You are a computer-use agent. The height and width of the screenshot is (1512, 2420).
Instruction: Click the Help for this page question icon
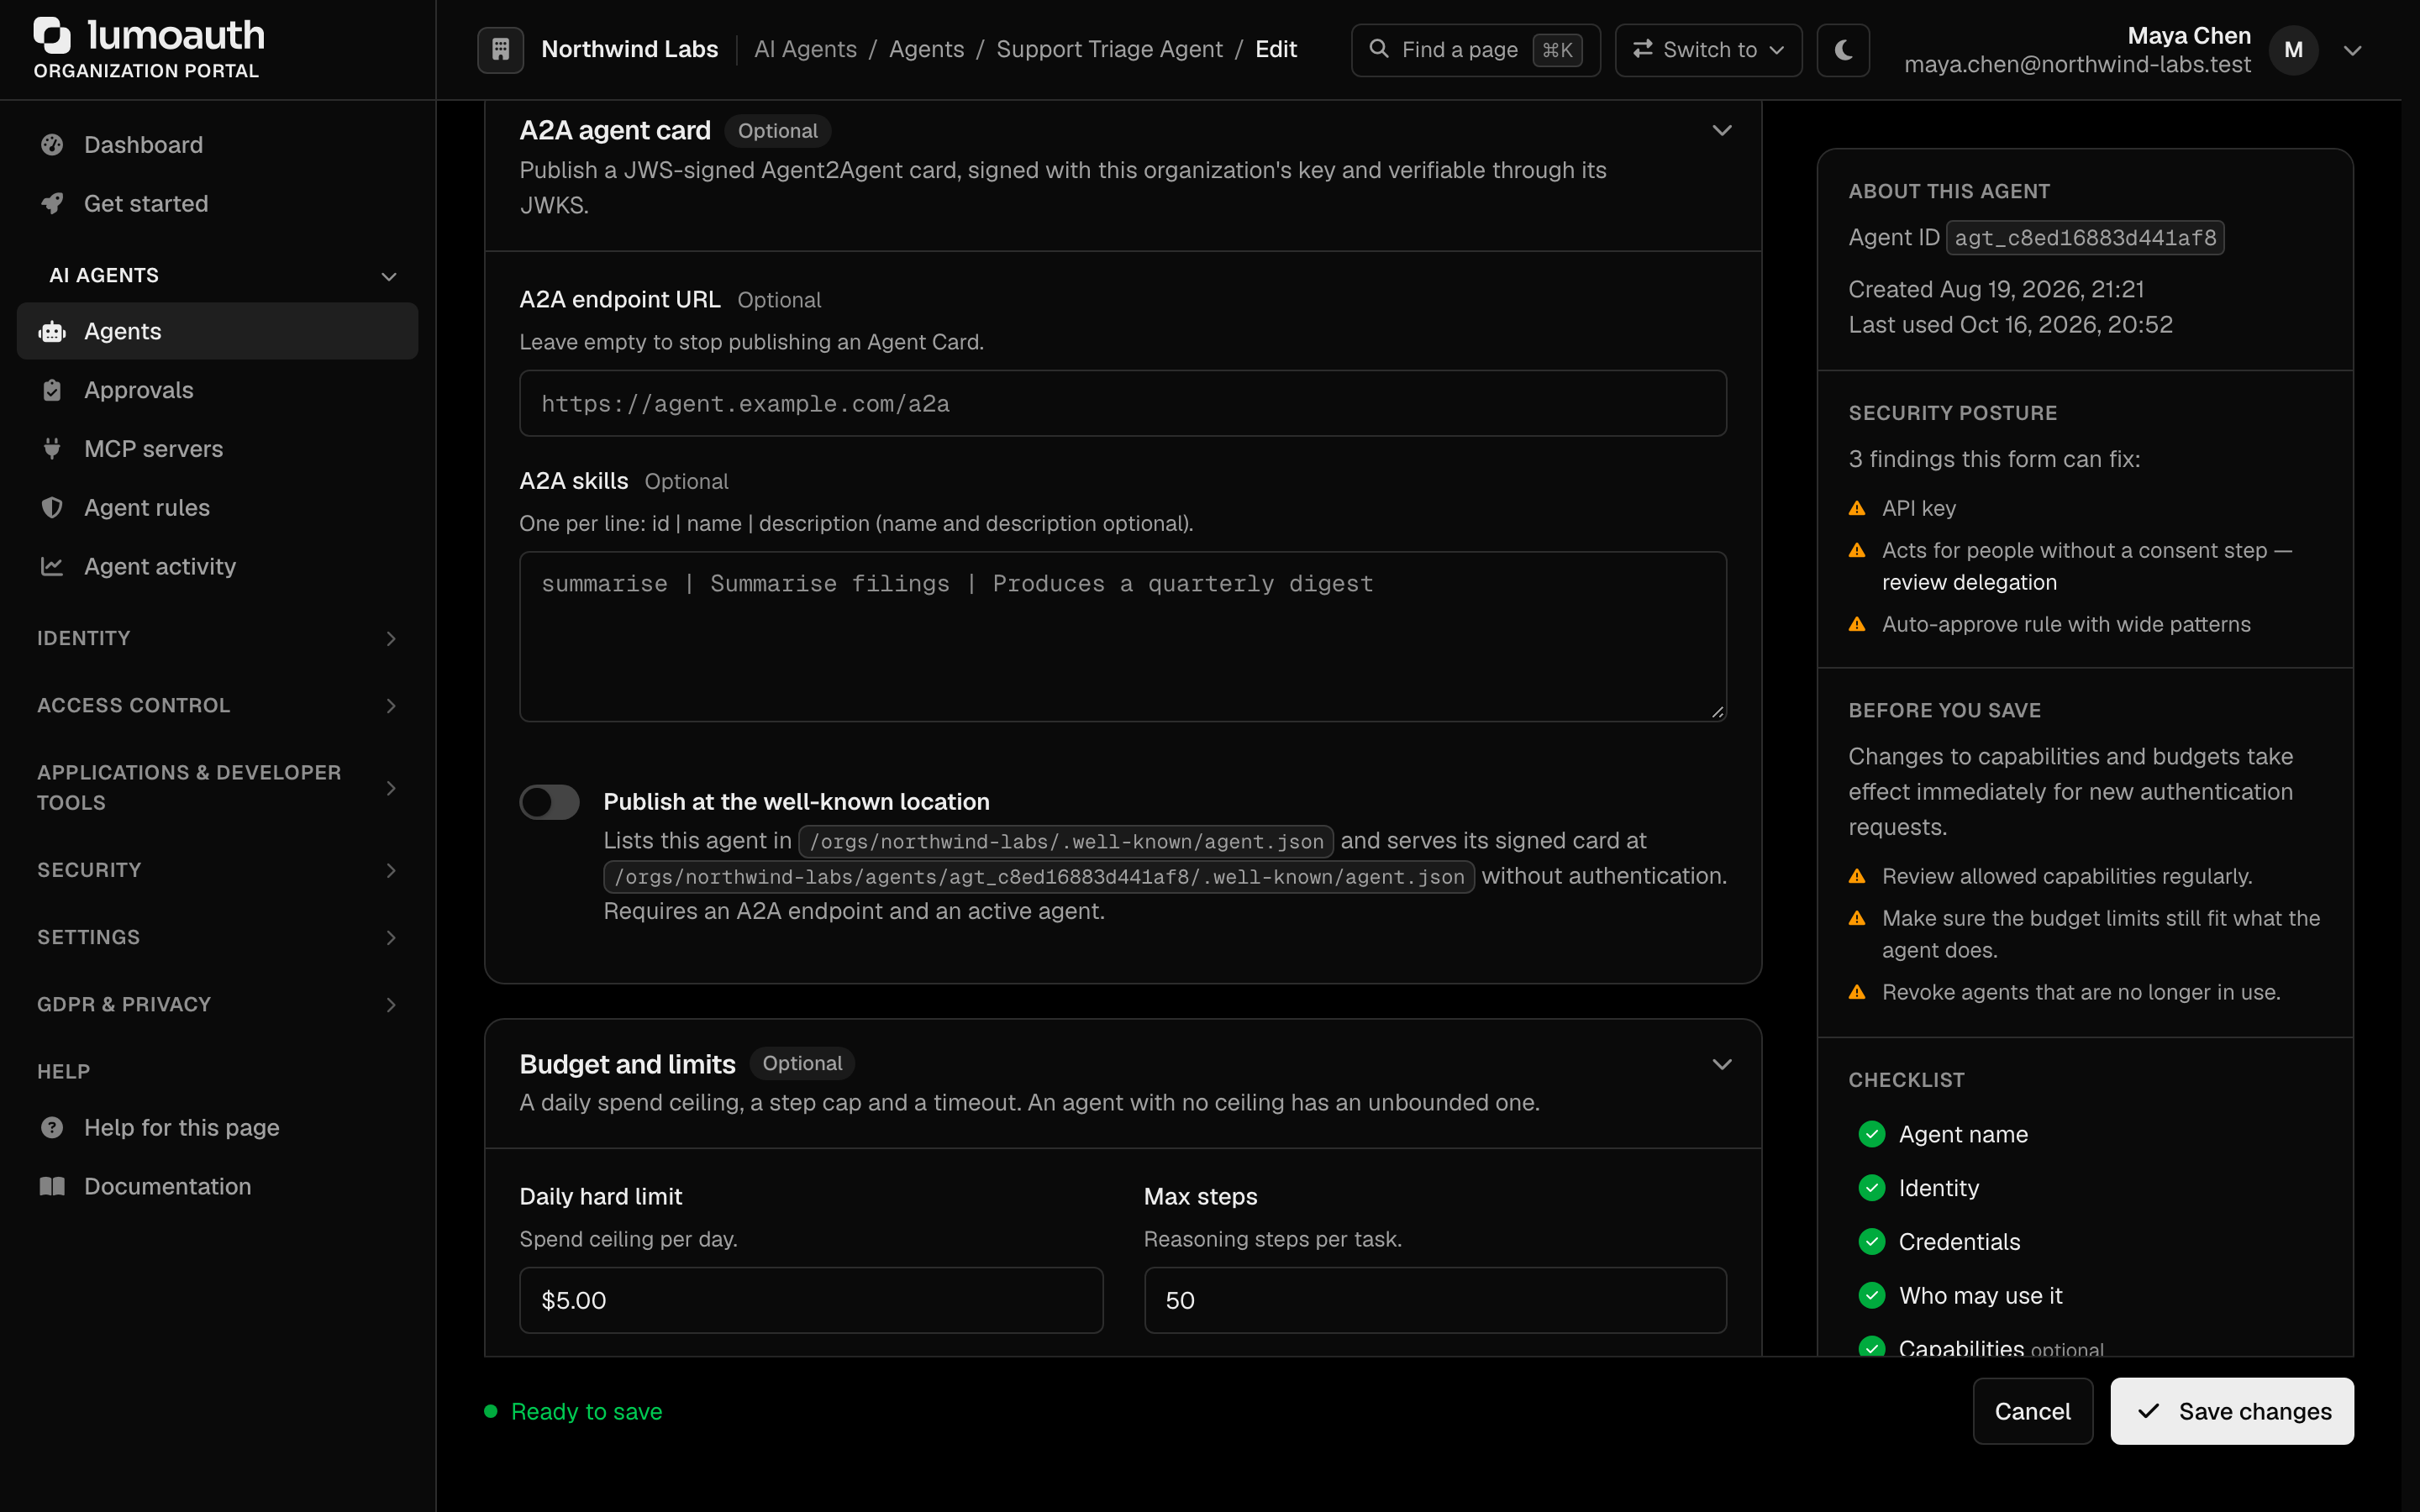[x=52, y=1128]
